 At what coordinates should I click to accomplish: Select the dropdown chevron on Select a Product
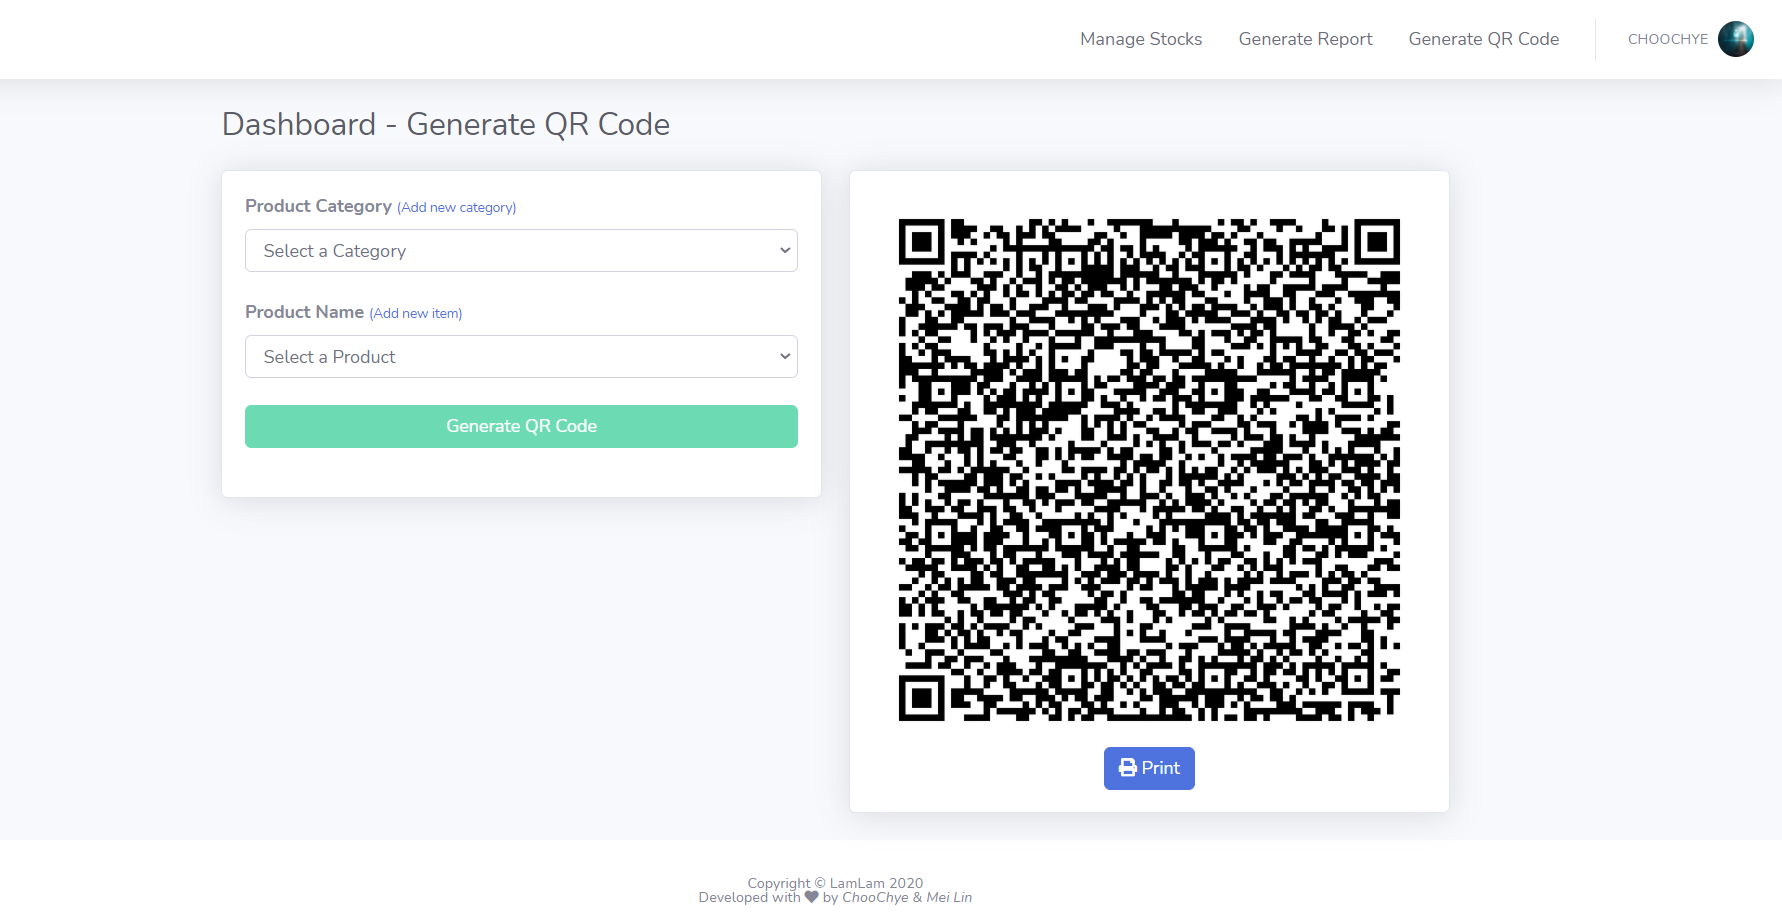pos(785,356)
